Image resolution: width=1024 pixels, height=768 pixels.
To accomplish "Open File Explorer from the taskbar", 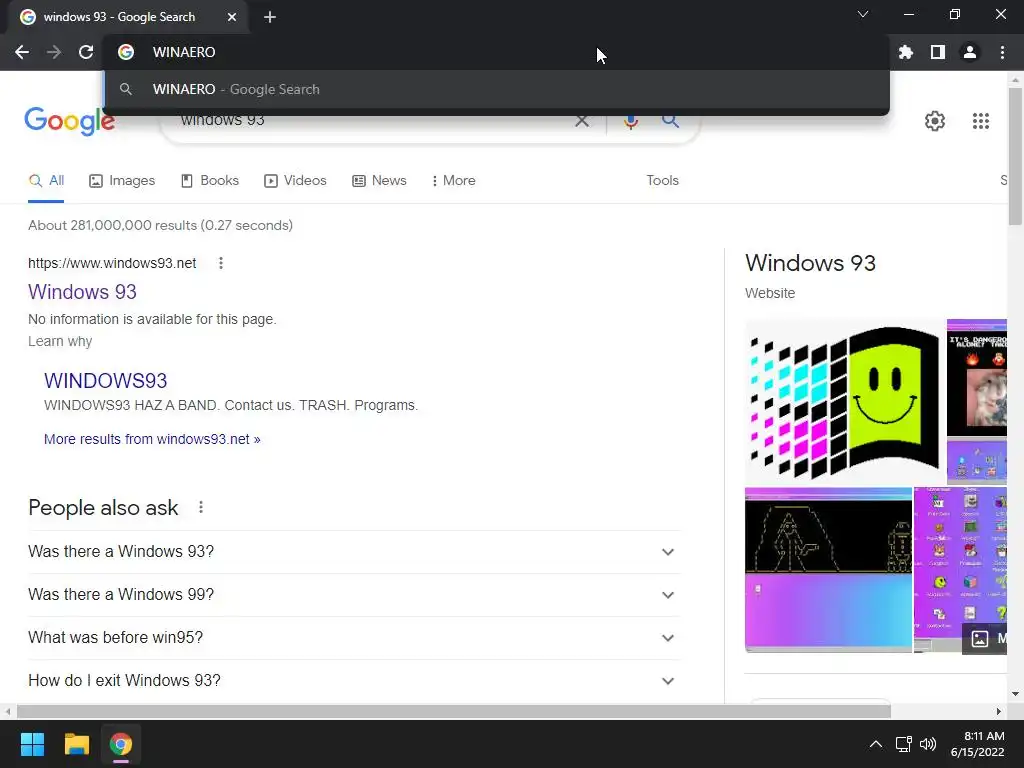I will coord(76,744).
